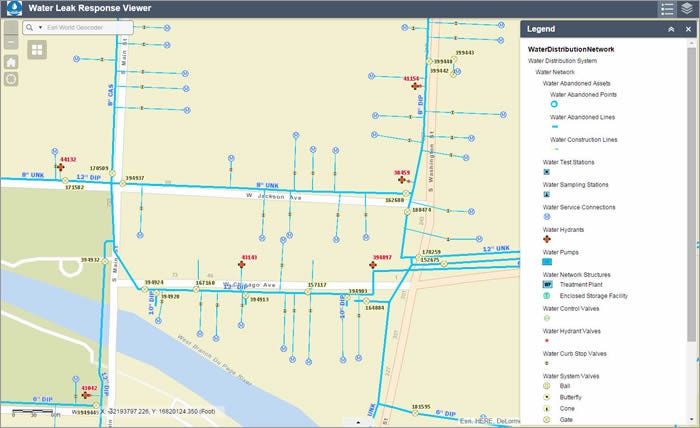Click the Water Service Connections legend symbol
Image resolution: width=700 pixels, height=428 pixels.
(547, 216)
